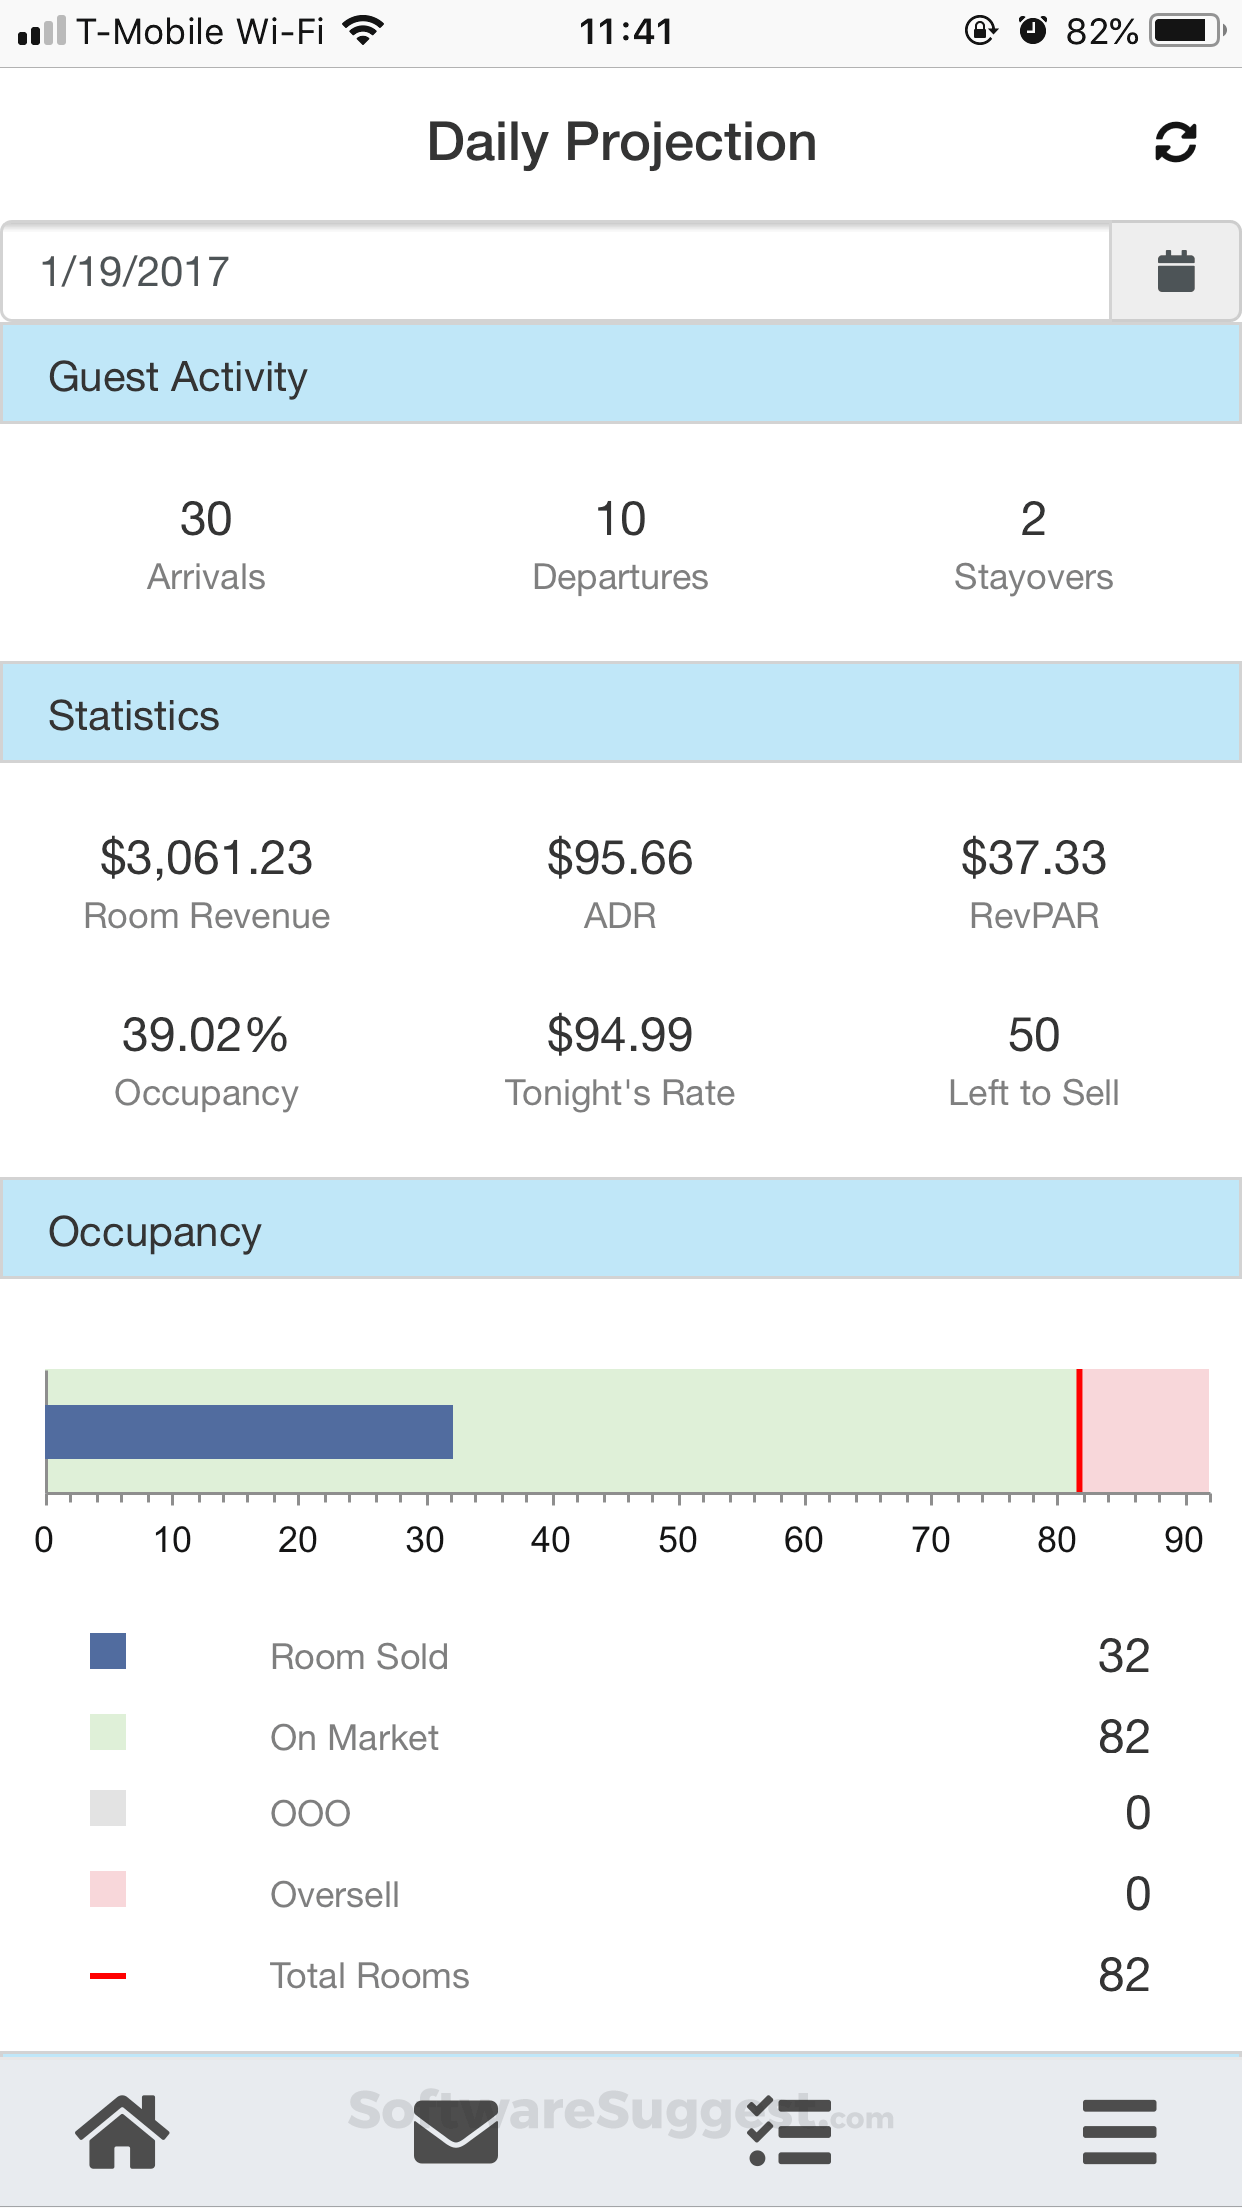Viewport: 1242px width, 2208px height.
Task: Click the red Total Rooms marker line
Action: 1079,1430
